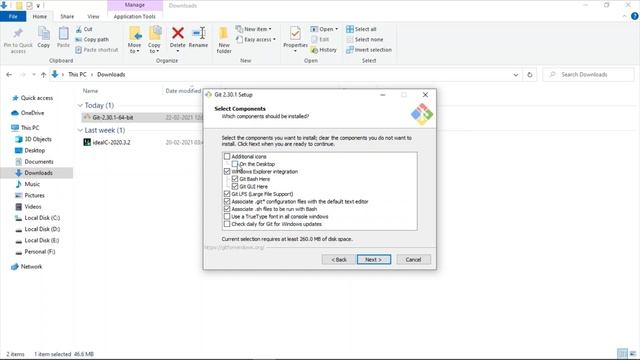Click the Cut command
This screenshot has width=640, height=360.
[x=84, y=29]
